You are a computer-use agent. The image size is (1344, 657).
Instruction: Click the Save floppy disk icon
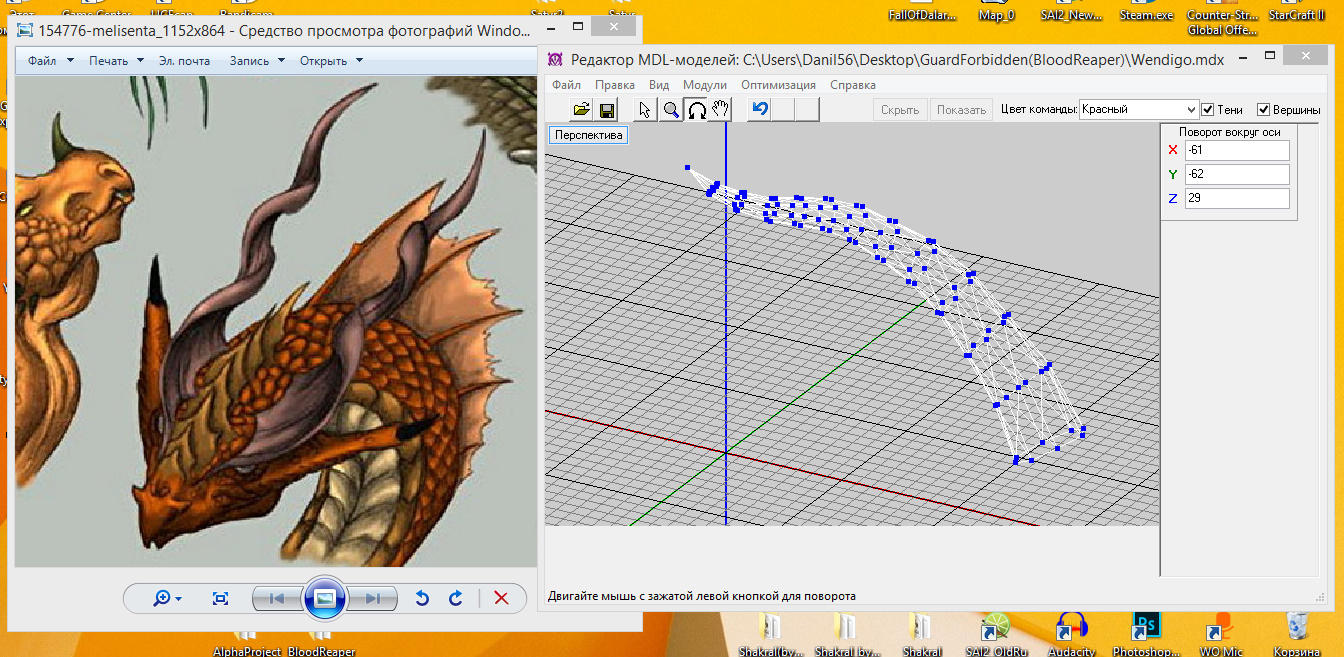pos(606,110)
